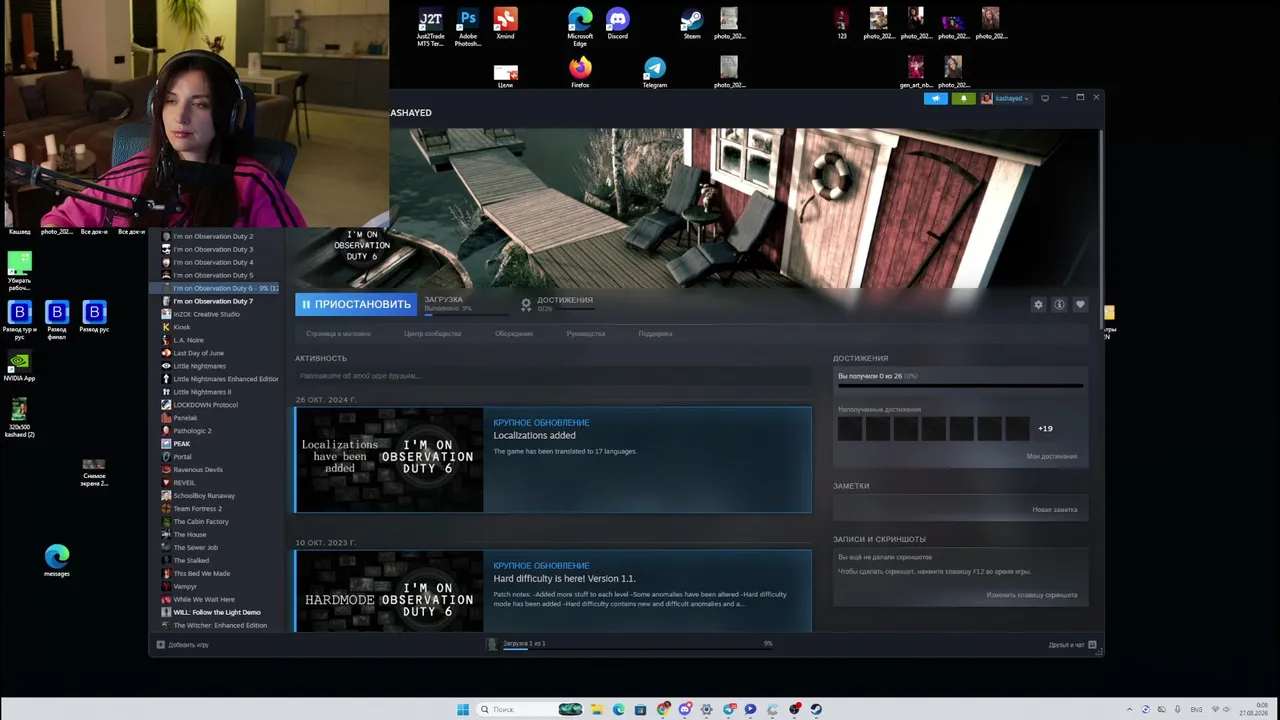Open Друзья и чат panel
1280x720 pixels.
pos(1072,645)
